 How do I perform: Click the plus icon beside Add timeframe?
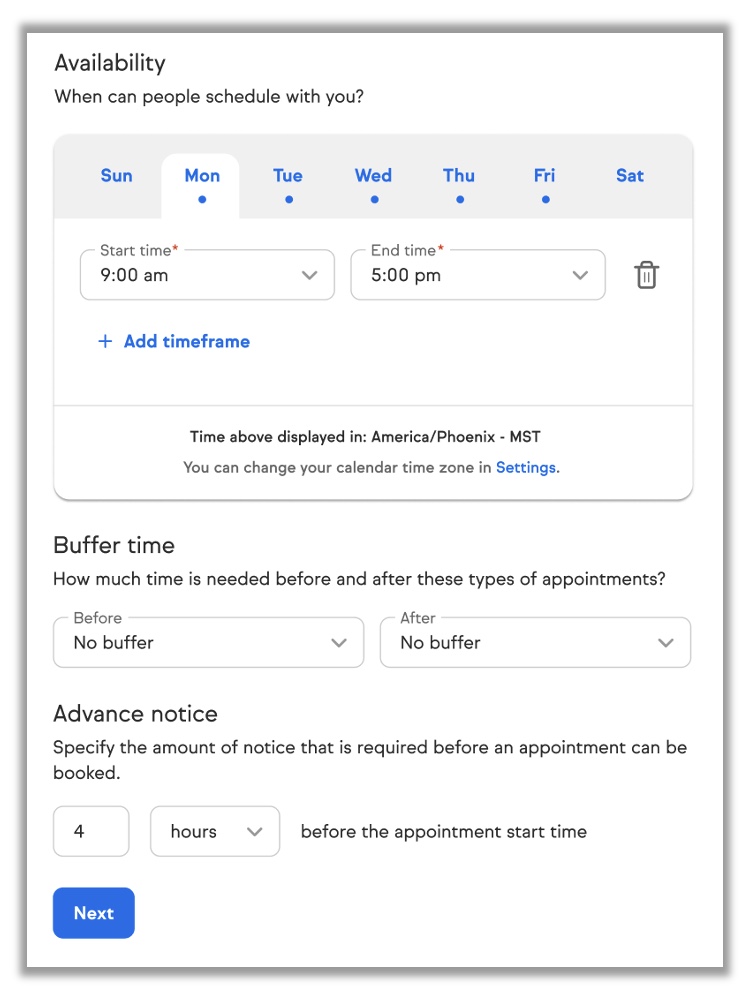click(x=105, y=342)
